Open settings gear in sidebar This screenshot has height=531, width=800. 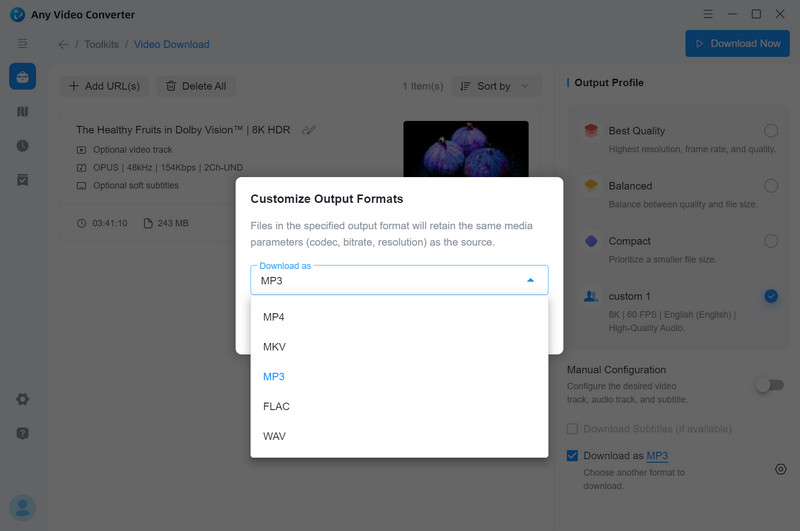[22, 399]
